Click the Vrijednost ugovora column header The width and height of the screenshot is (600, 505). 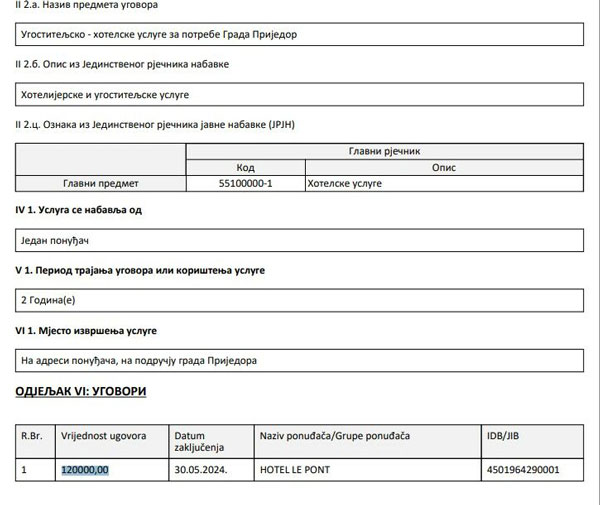[x=104, y=437]
